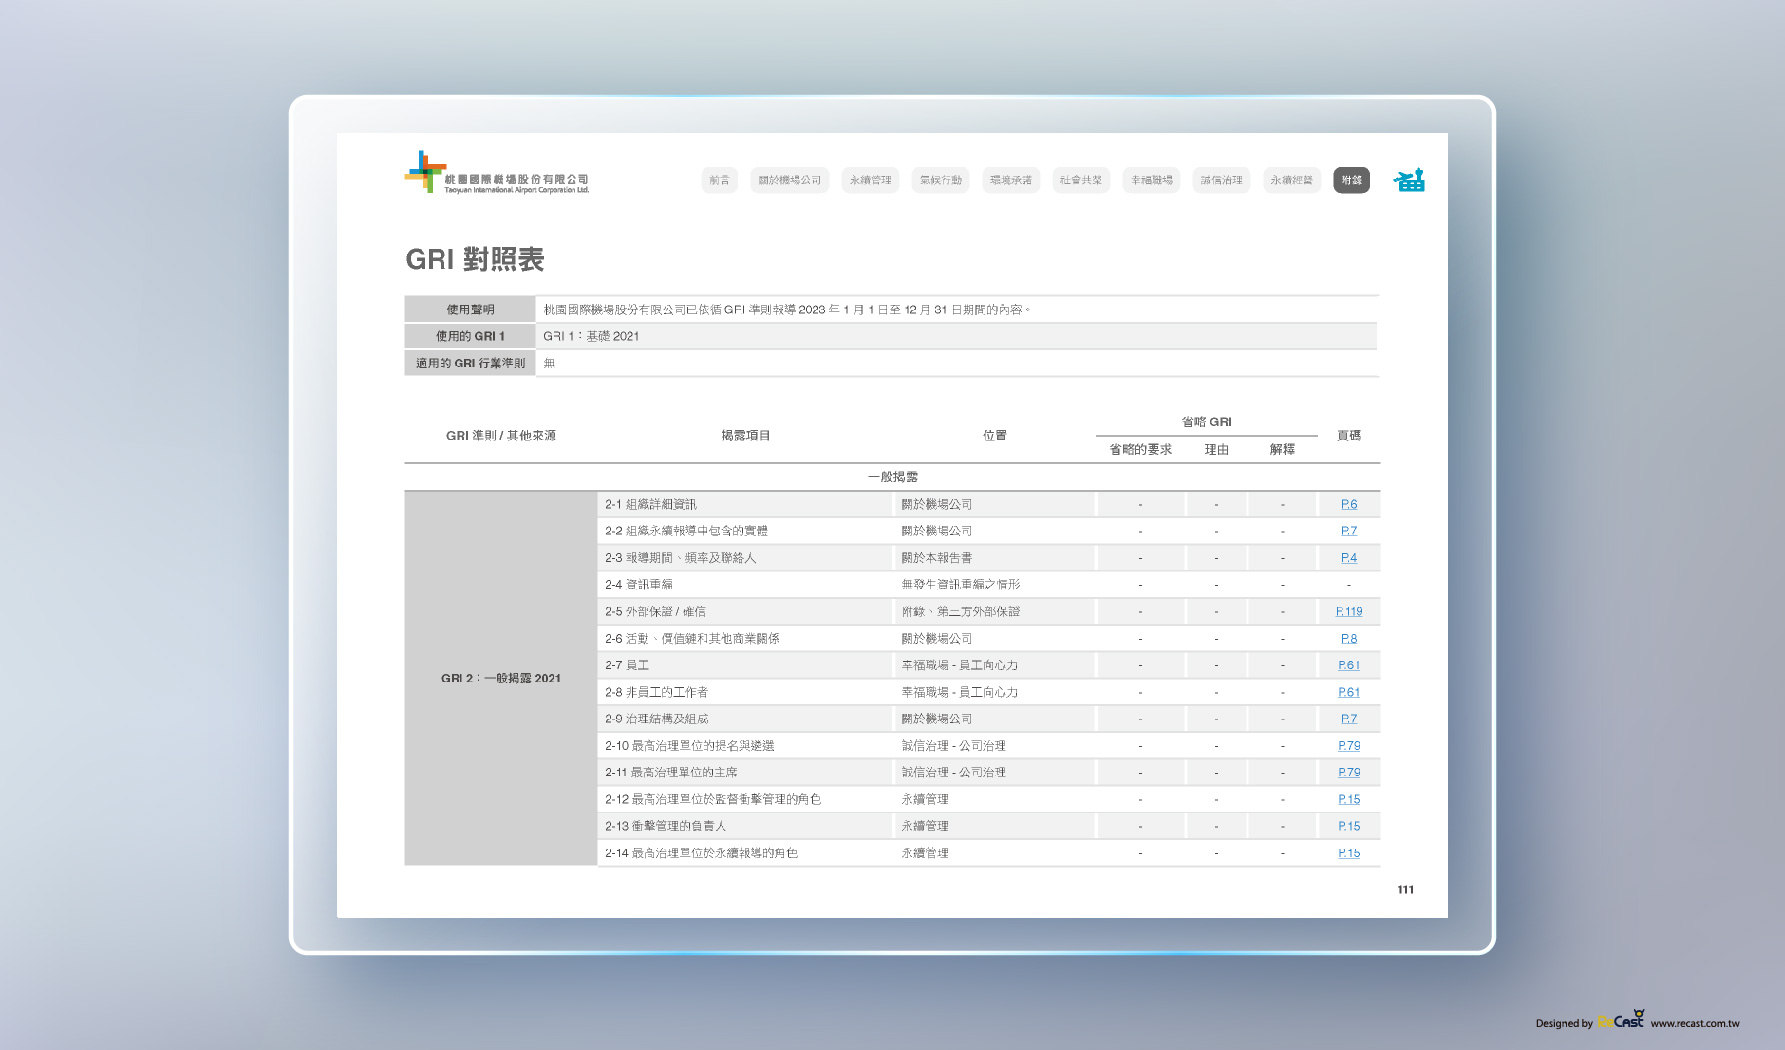1785x1050 pixels.
Task: Switch to the 氣候行動 tab
Action: click(940, 180)
